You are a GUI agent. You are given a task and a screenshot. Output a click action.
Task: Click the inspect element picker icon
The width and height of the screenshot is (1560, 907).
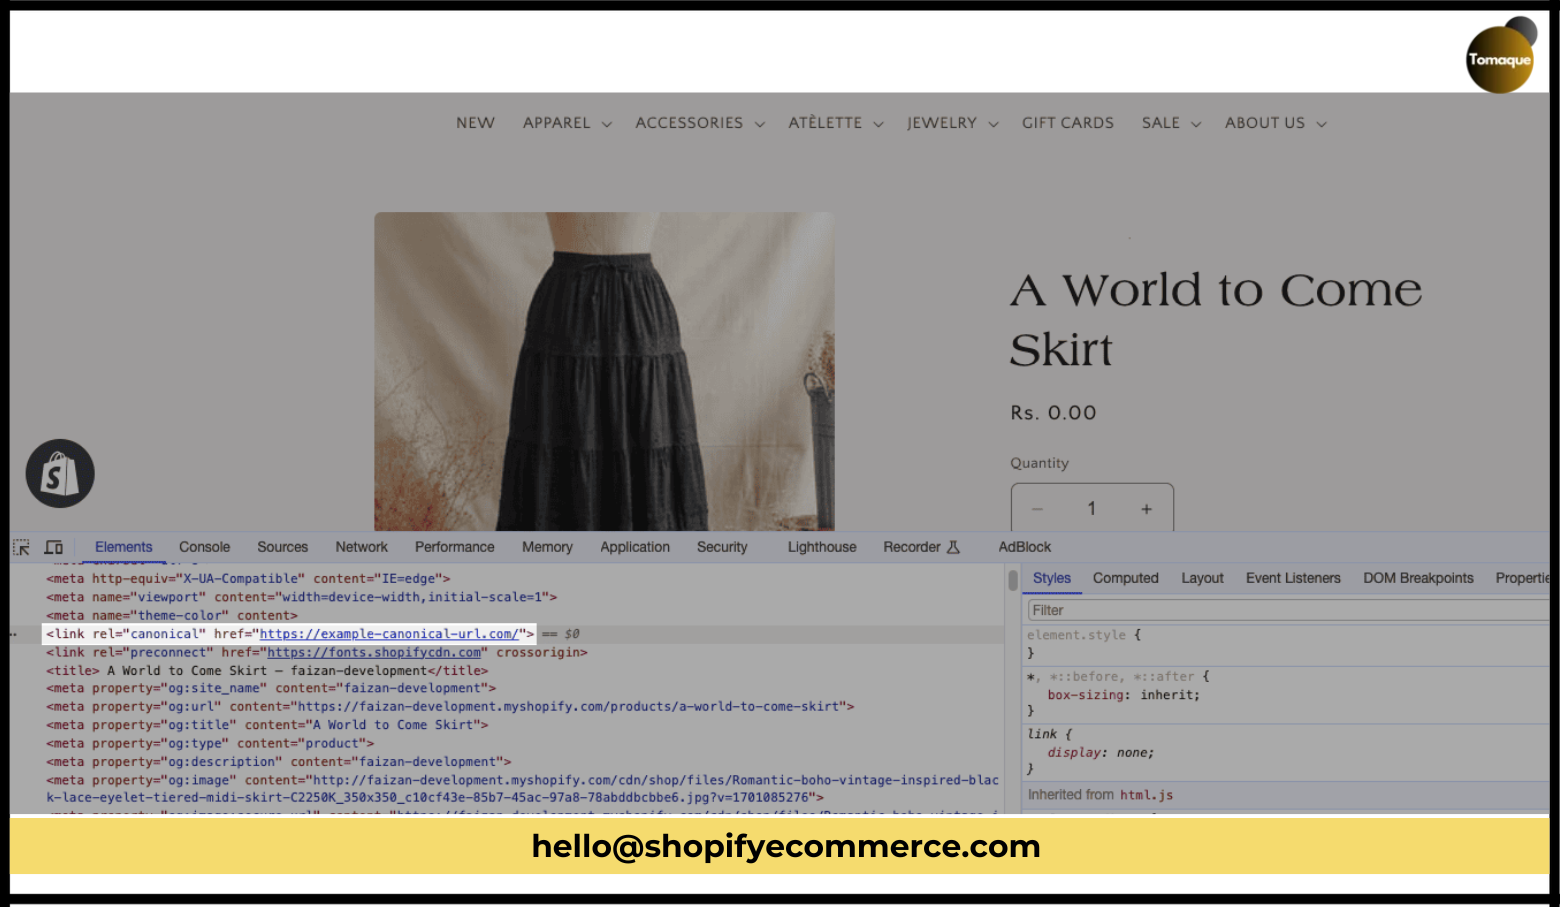point(21,547)
